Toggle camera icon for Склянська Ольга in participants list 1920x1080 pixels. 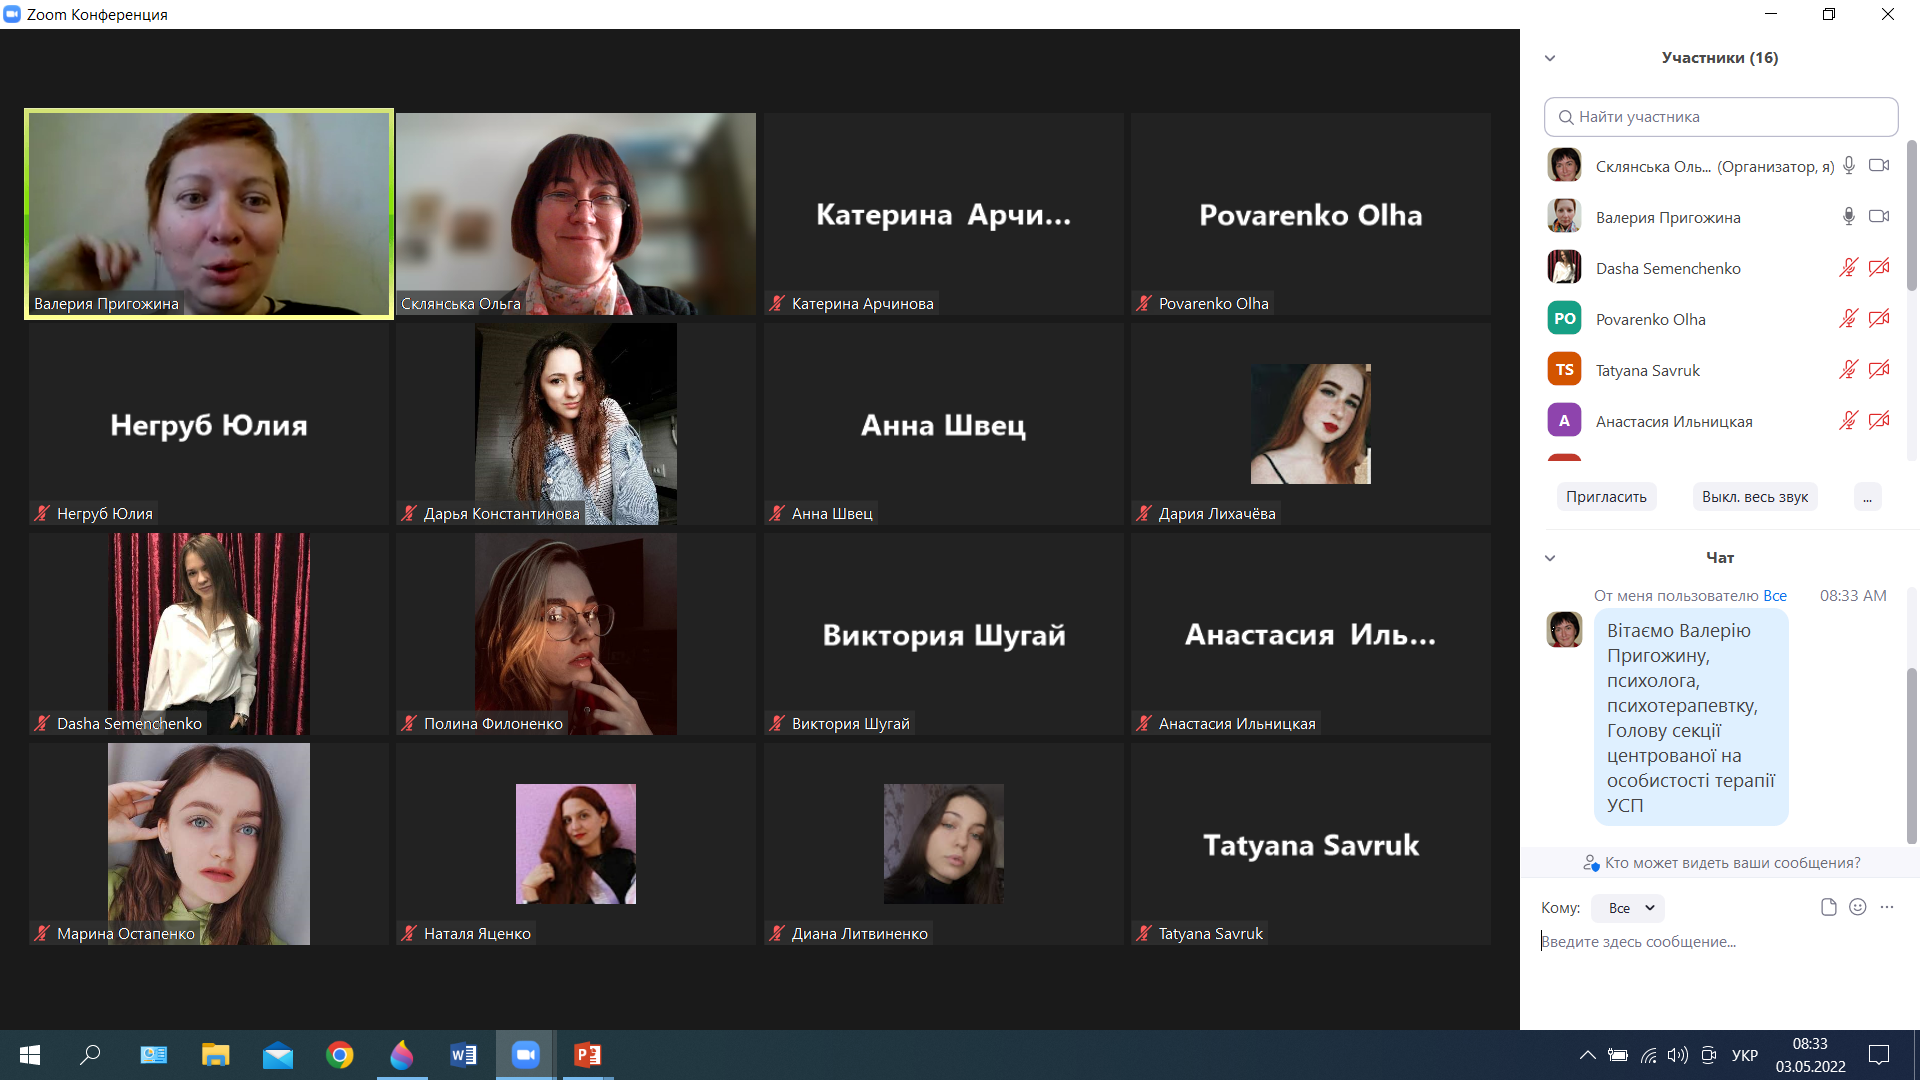tap(1879, 166)
